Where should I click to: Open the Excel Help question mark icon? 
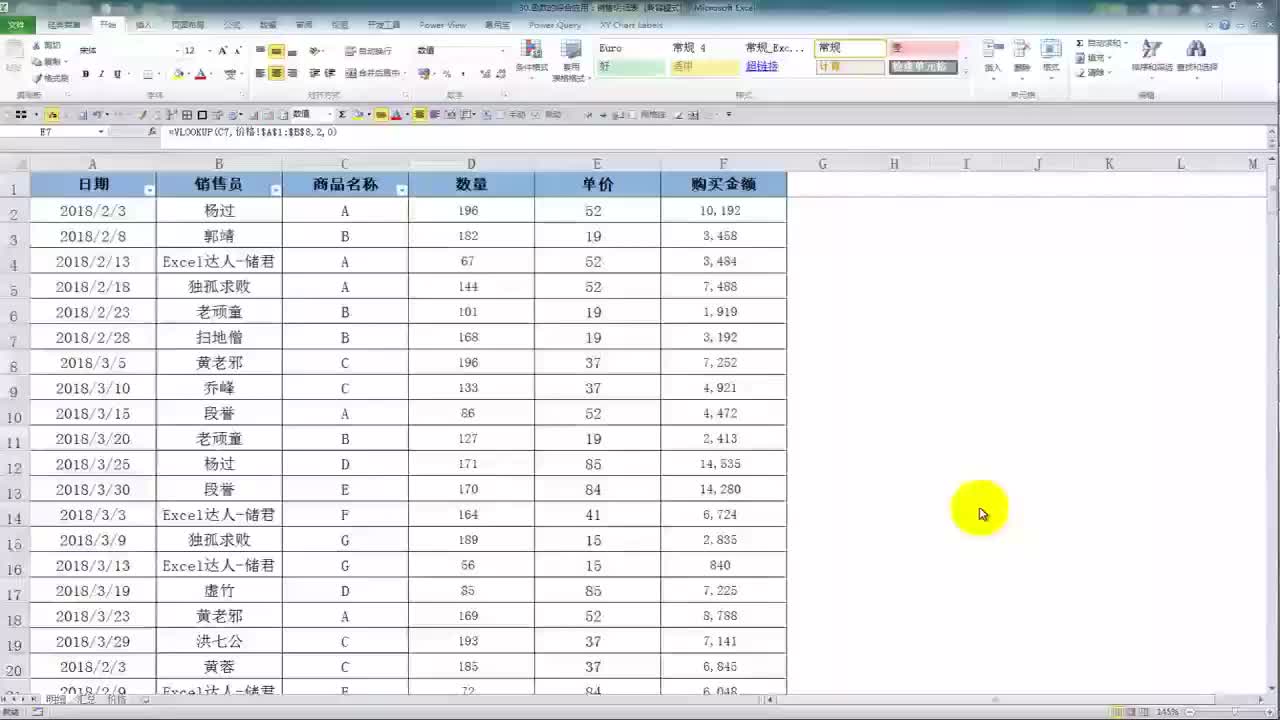coord(1225,24)
